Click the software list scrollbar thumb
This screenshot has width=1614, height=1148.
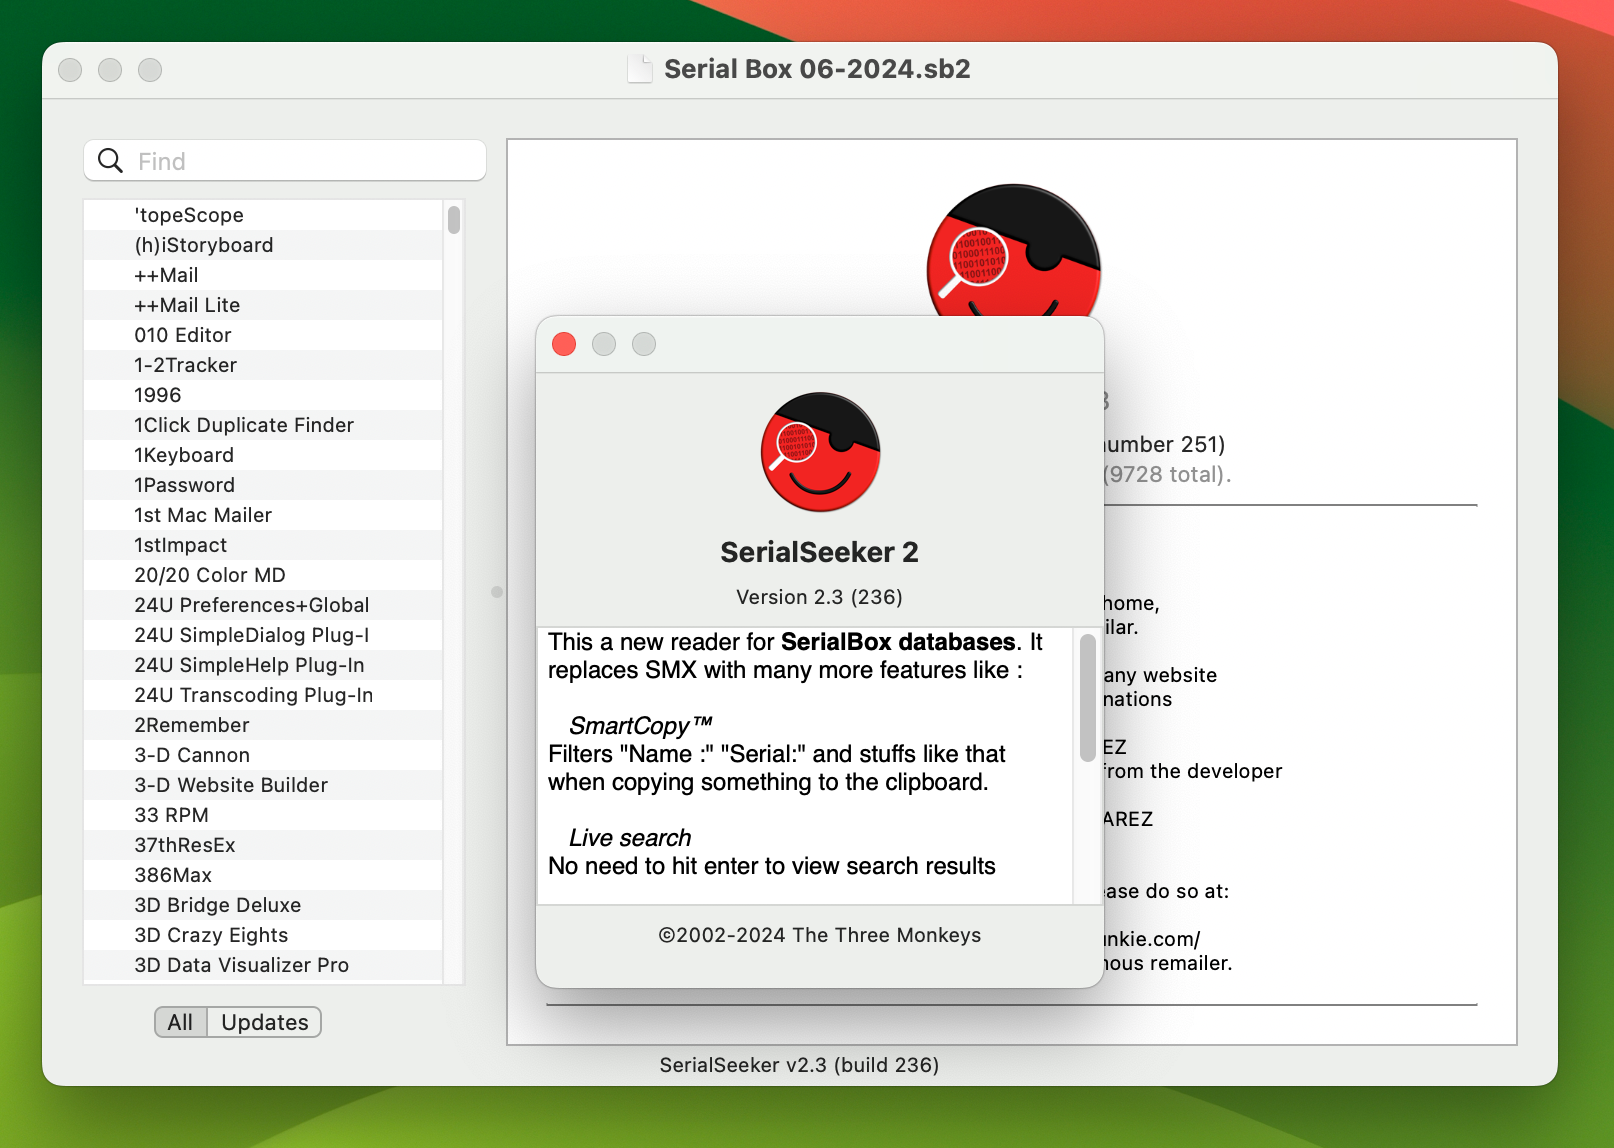tap(454, 220)
